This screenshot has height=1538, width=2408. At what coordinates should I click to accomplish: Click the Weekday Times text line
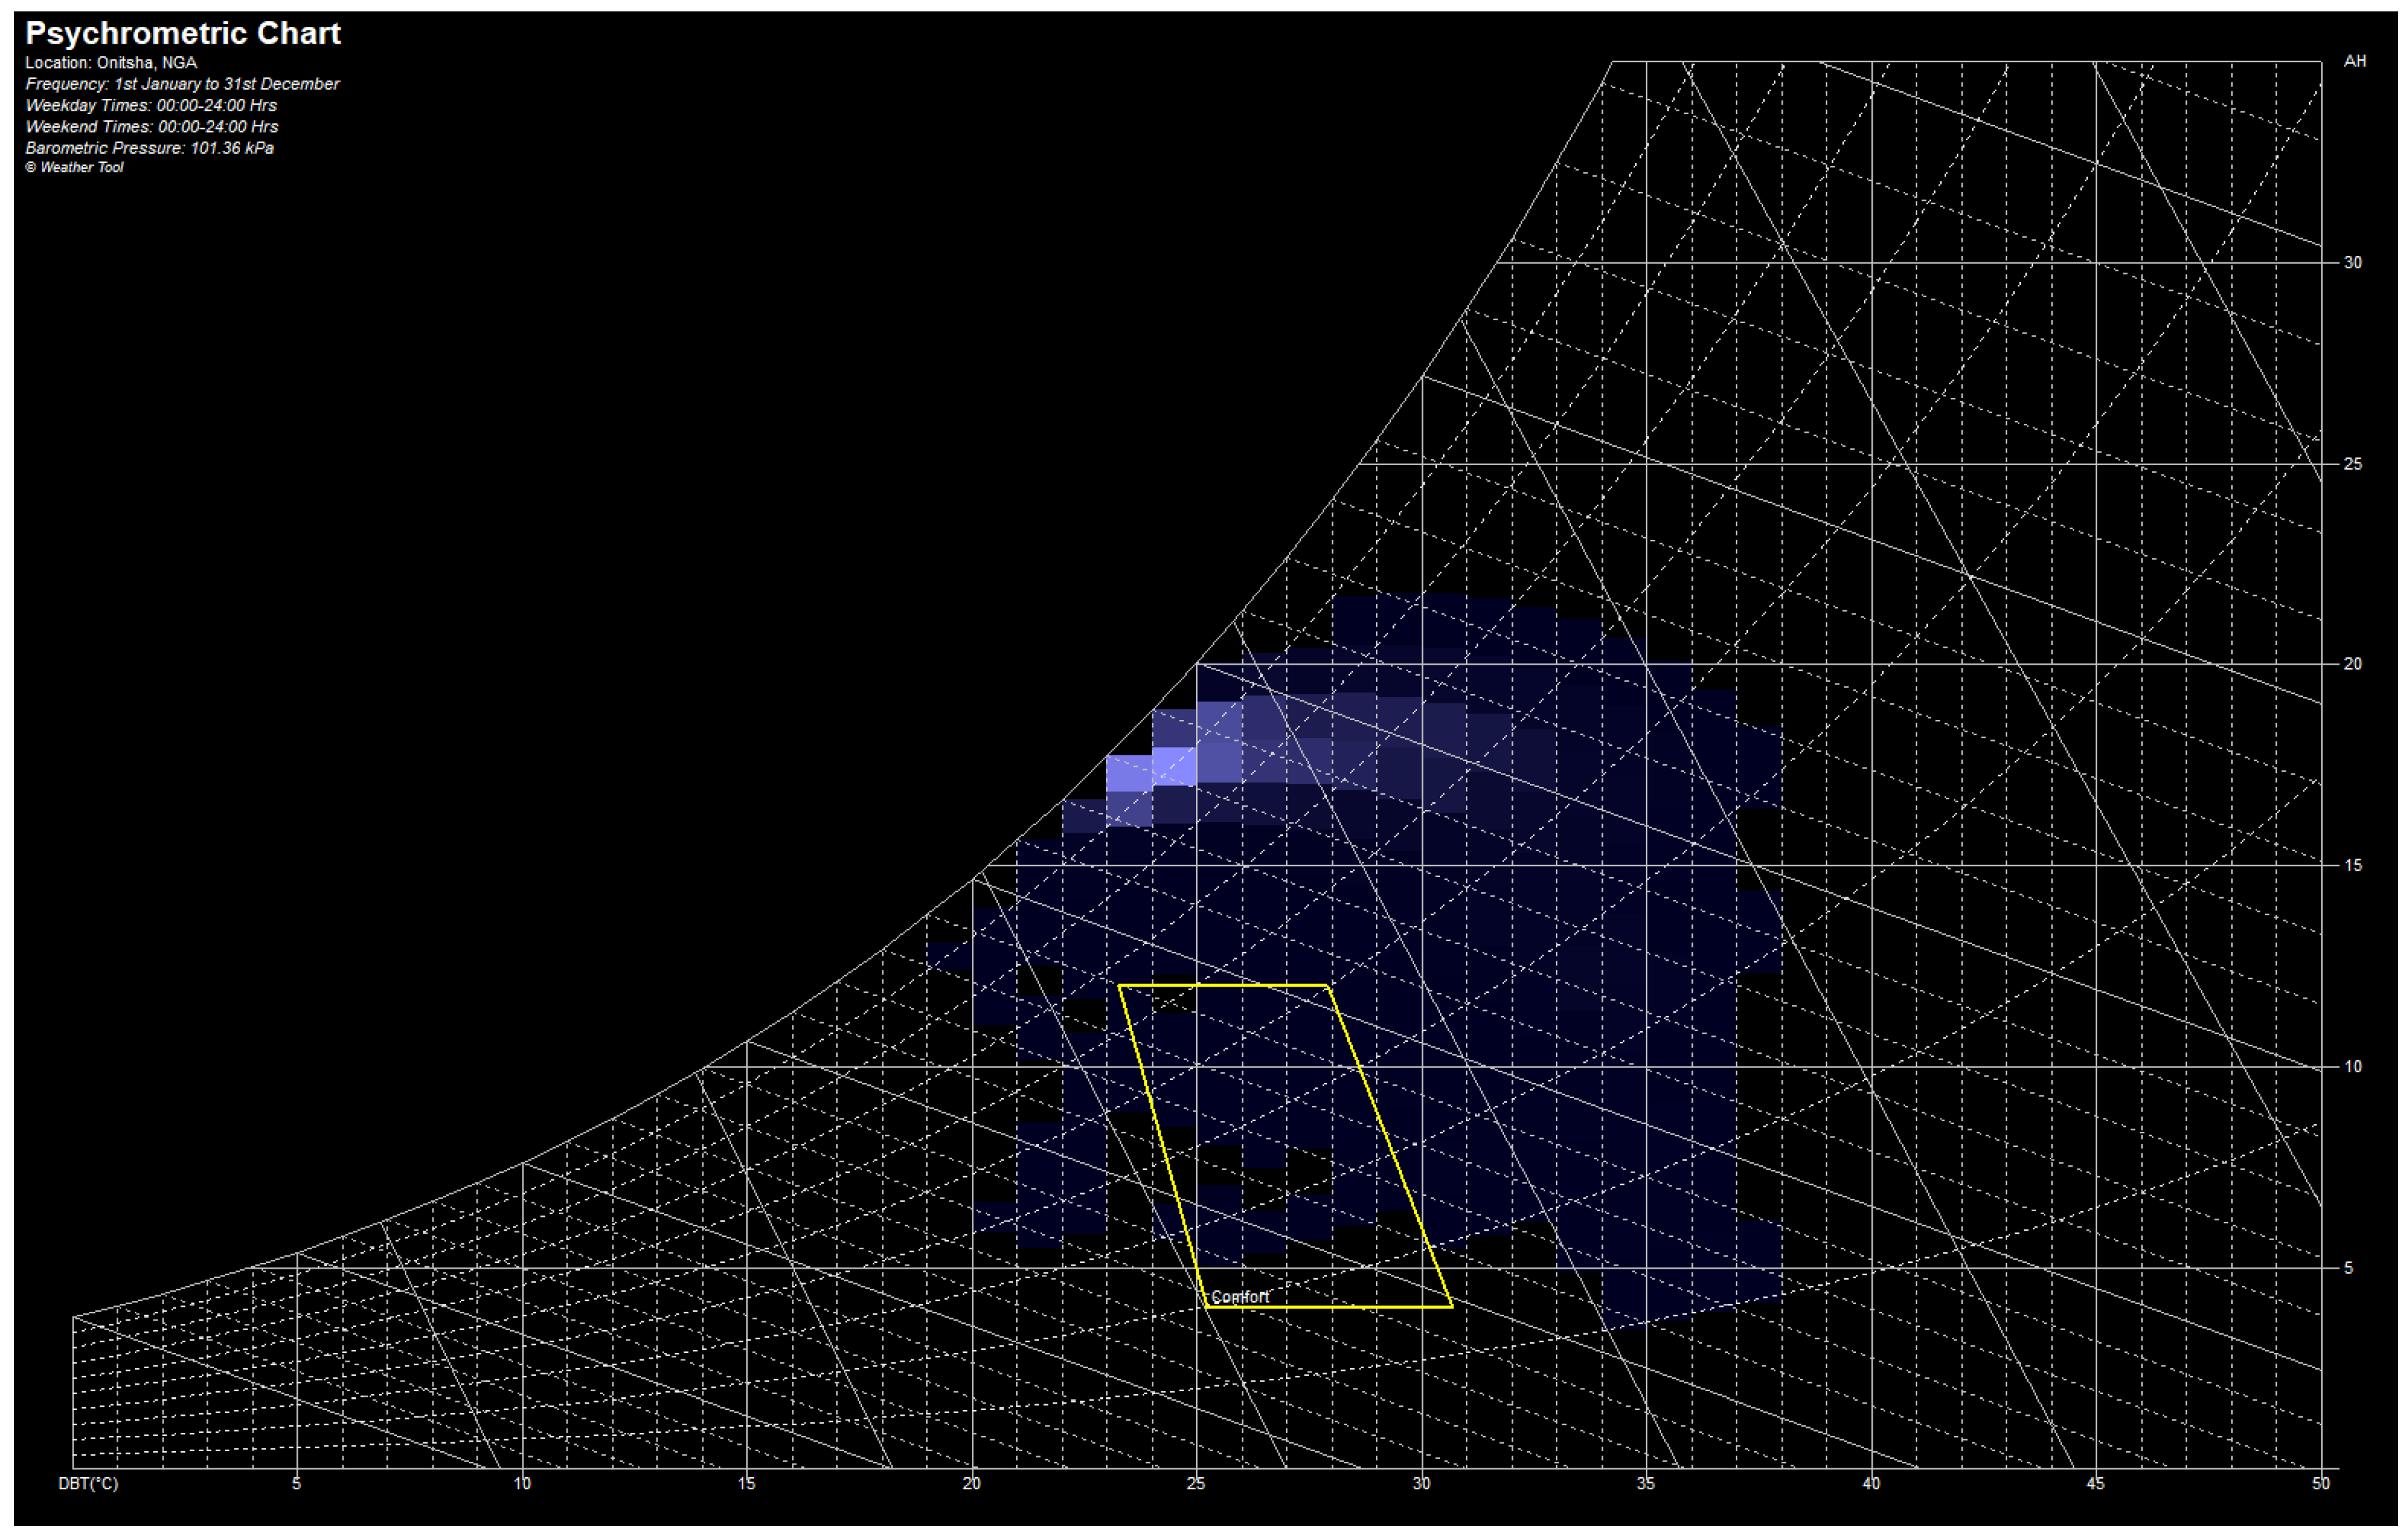pos(151,105)
